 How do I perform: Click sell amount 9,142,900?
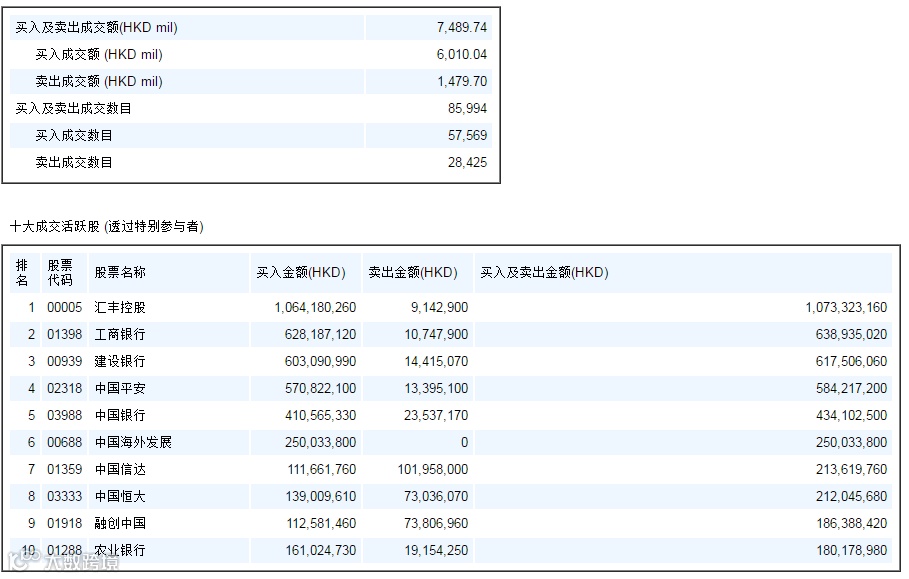click(x=439, y=308)
